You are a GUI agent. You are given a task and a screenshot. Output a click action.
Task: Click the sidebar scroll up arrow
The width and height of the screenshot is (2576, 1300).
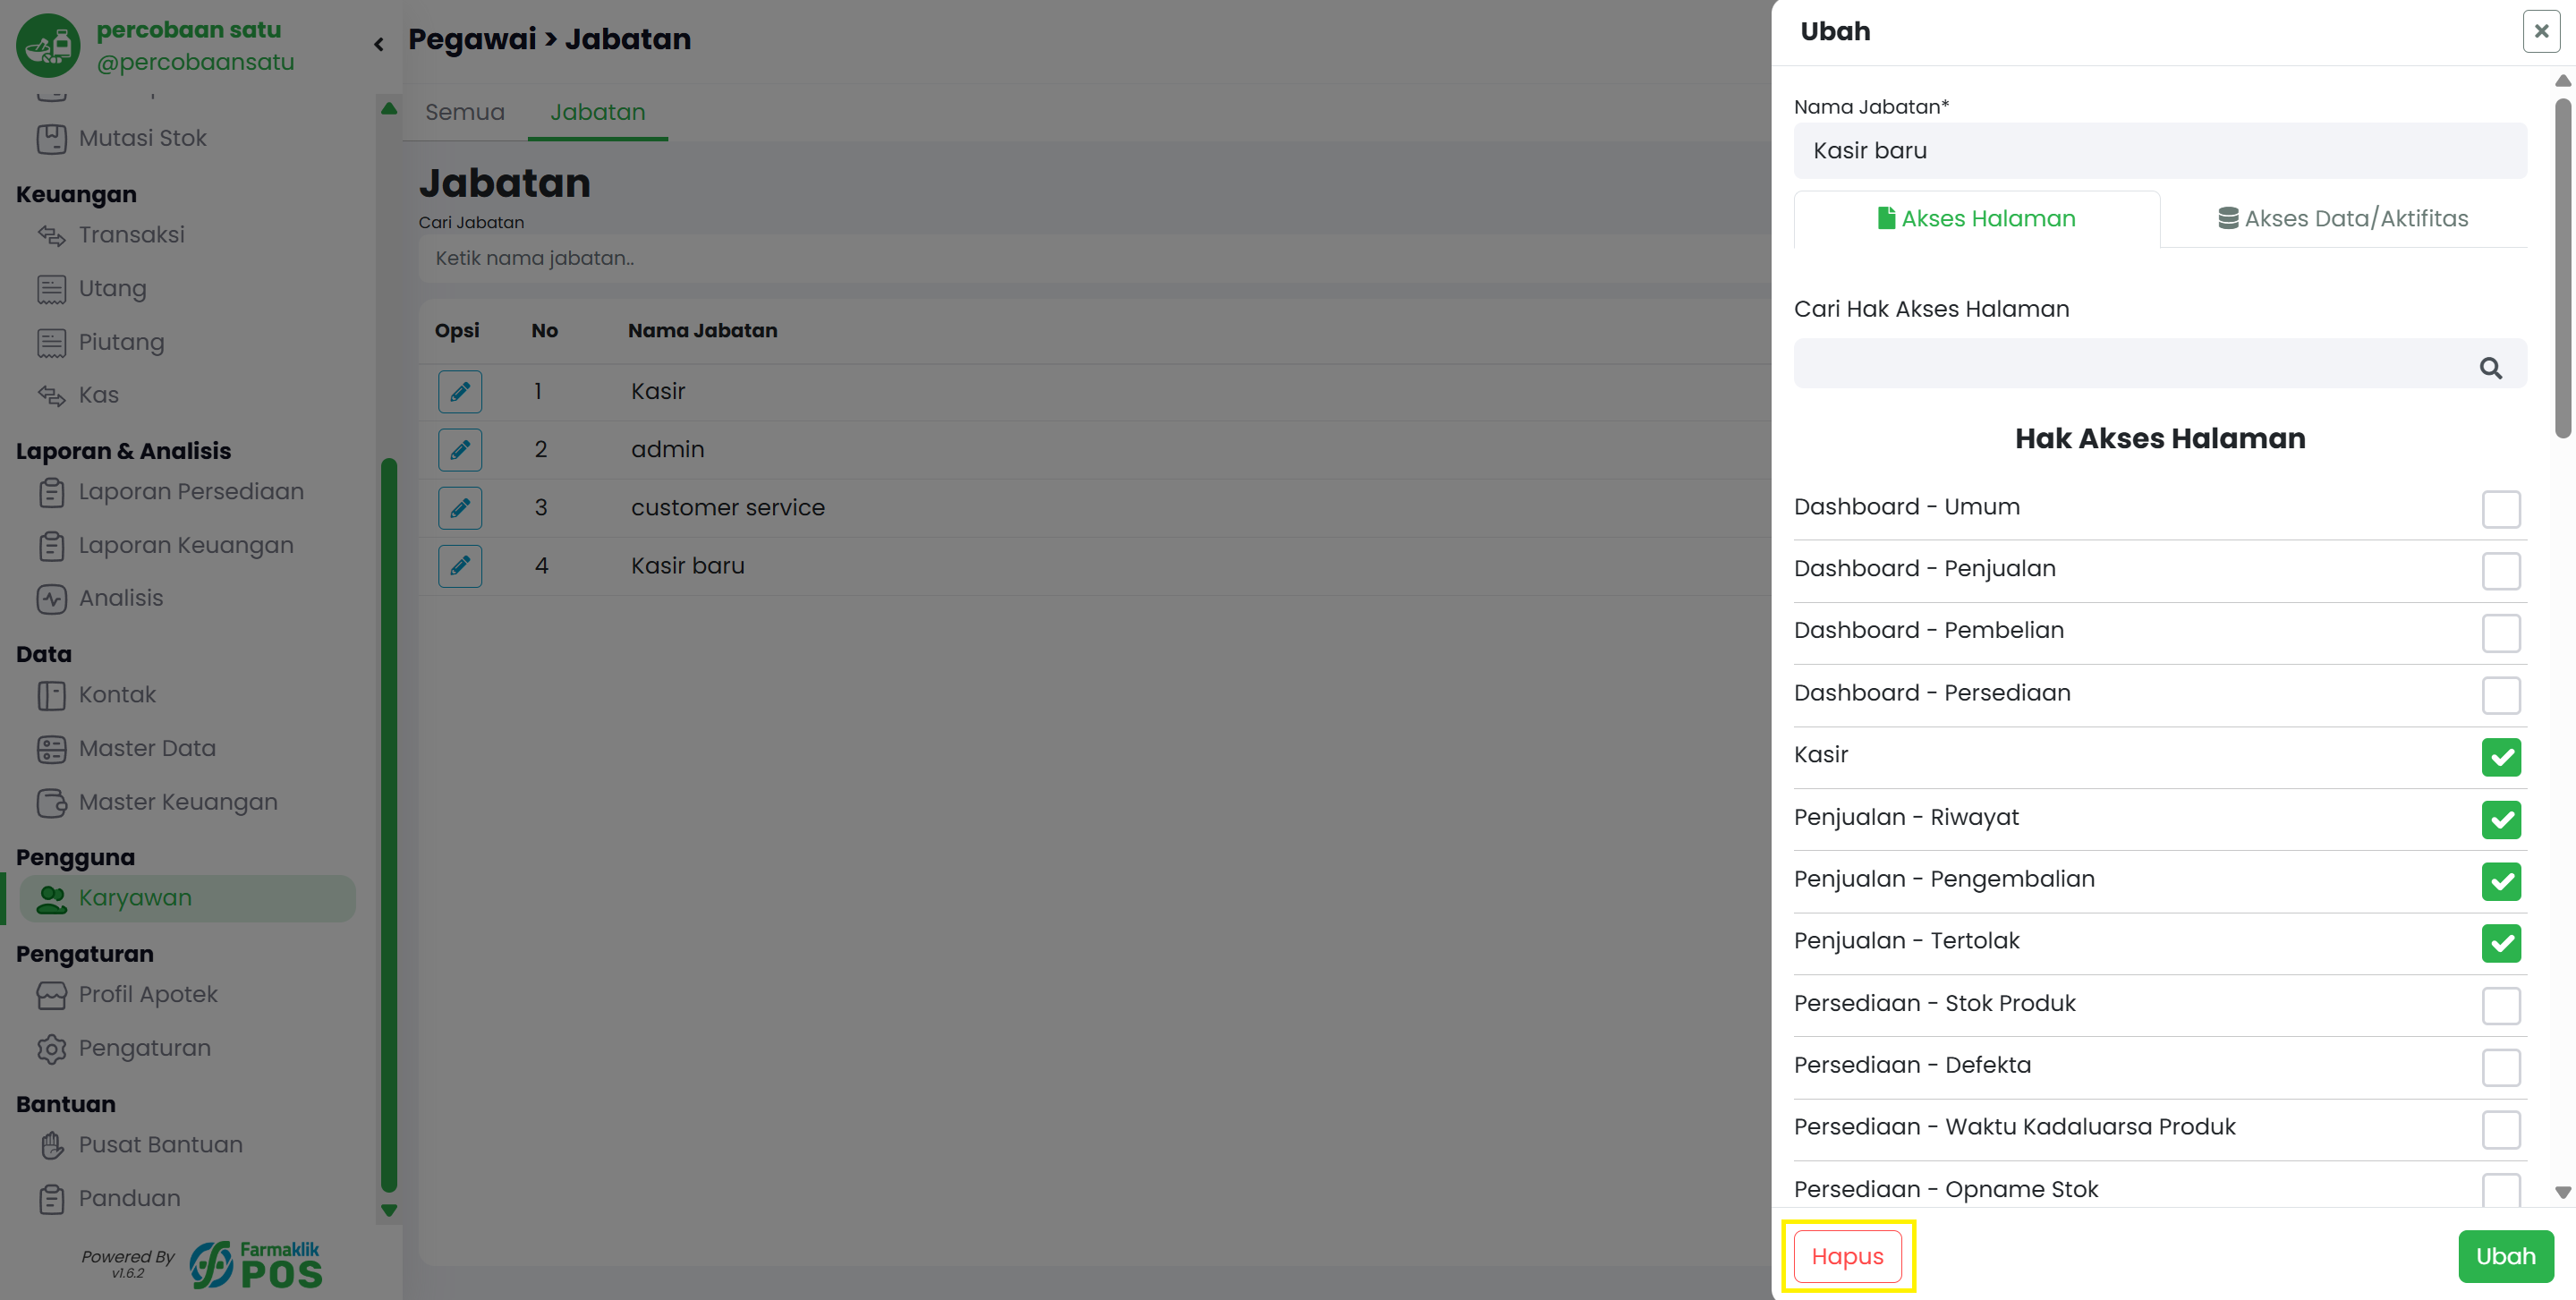[389, 108]
